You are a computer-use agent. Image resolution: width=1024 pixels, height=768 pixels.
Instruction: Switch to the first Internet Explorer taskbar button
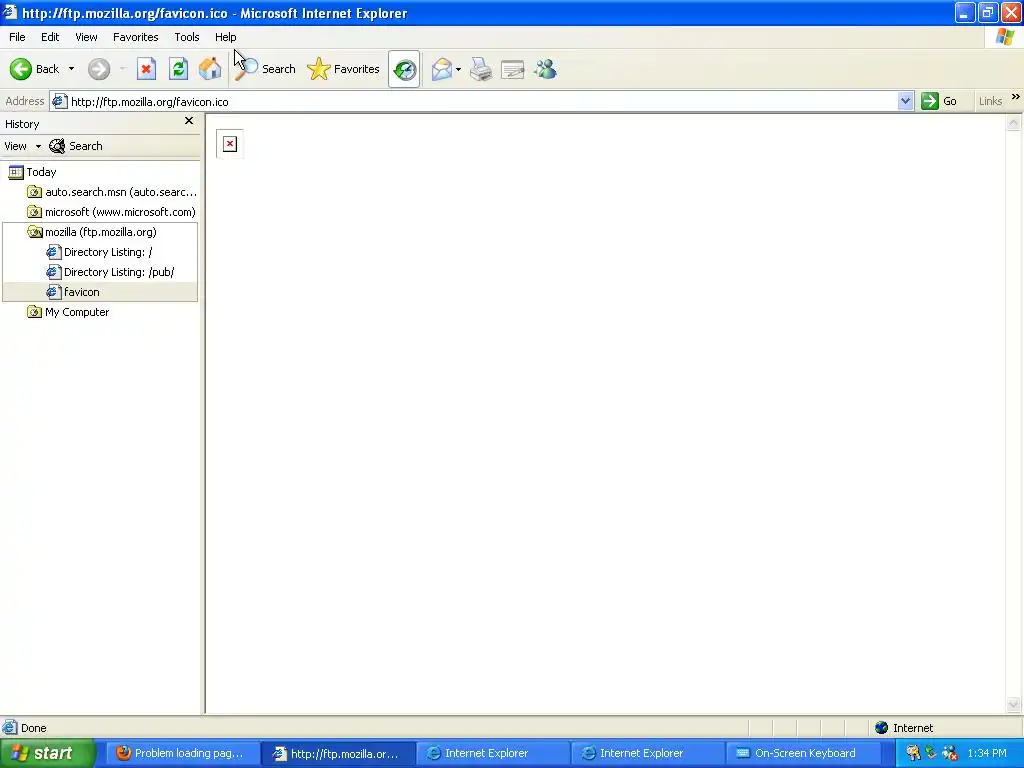pyautogui.click(x=492, y=754)
